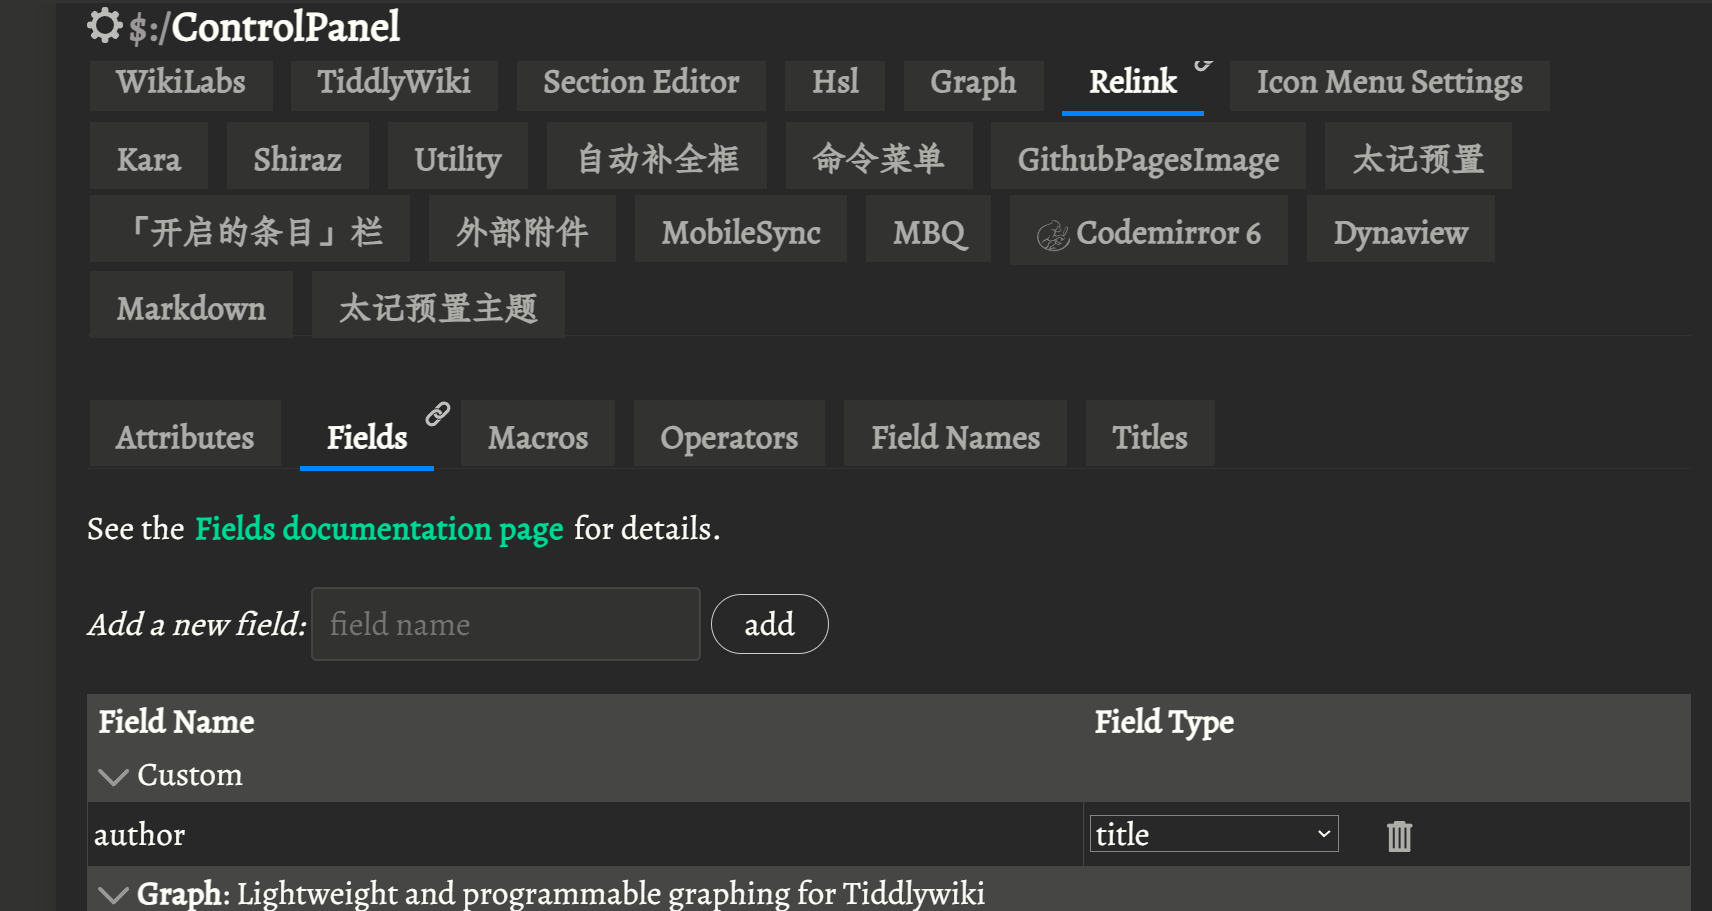Open the 太记预置主题 tab
The image size is (1712, 911).
point(438,306)
